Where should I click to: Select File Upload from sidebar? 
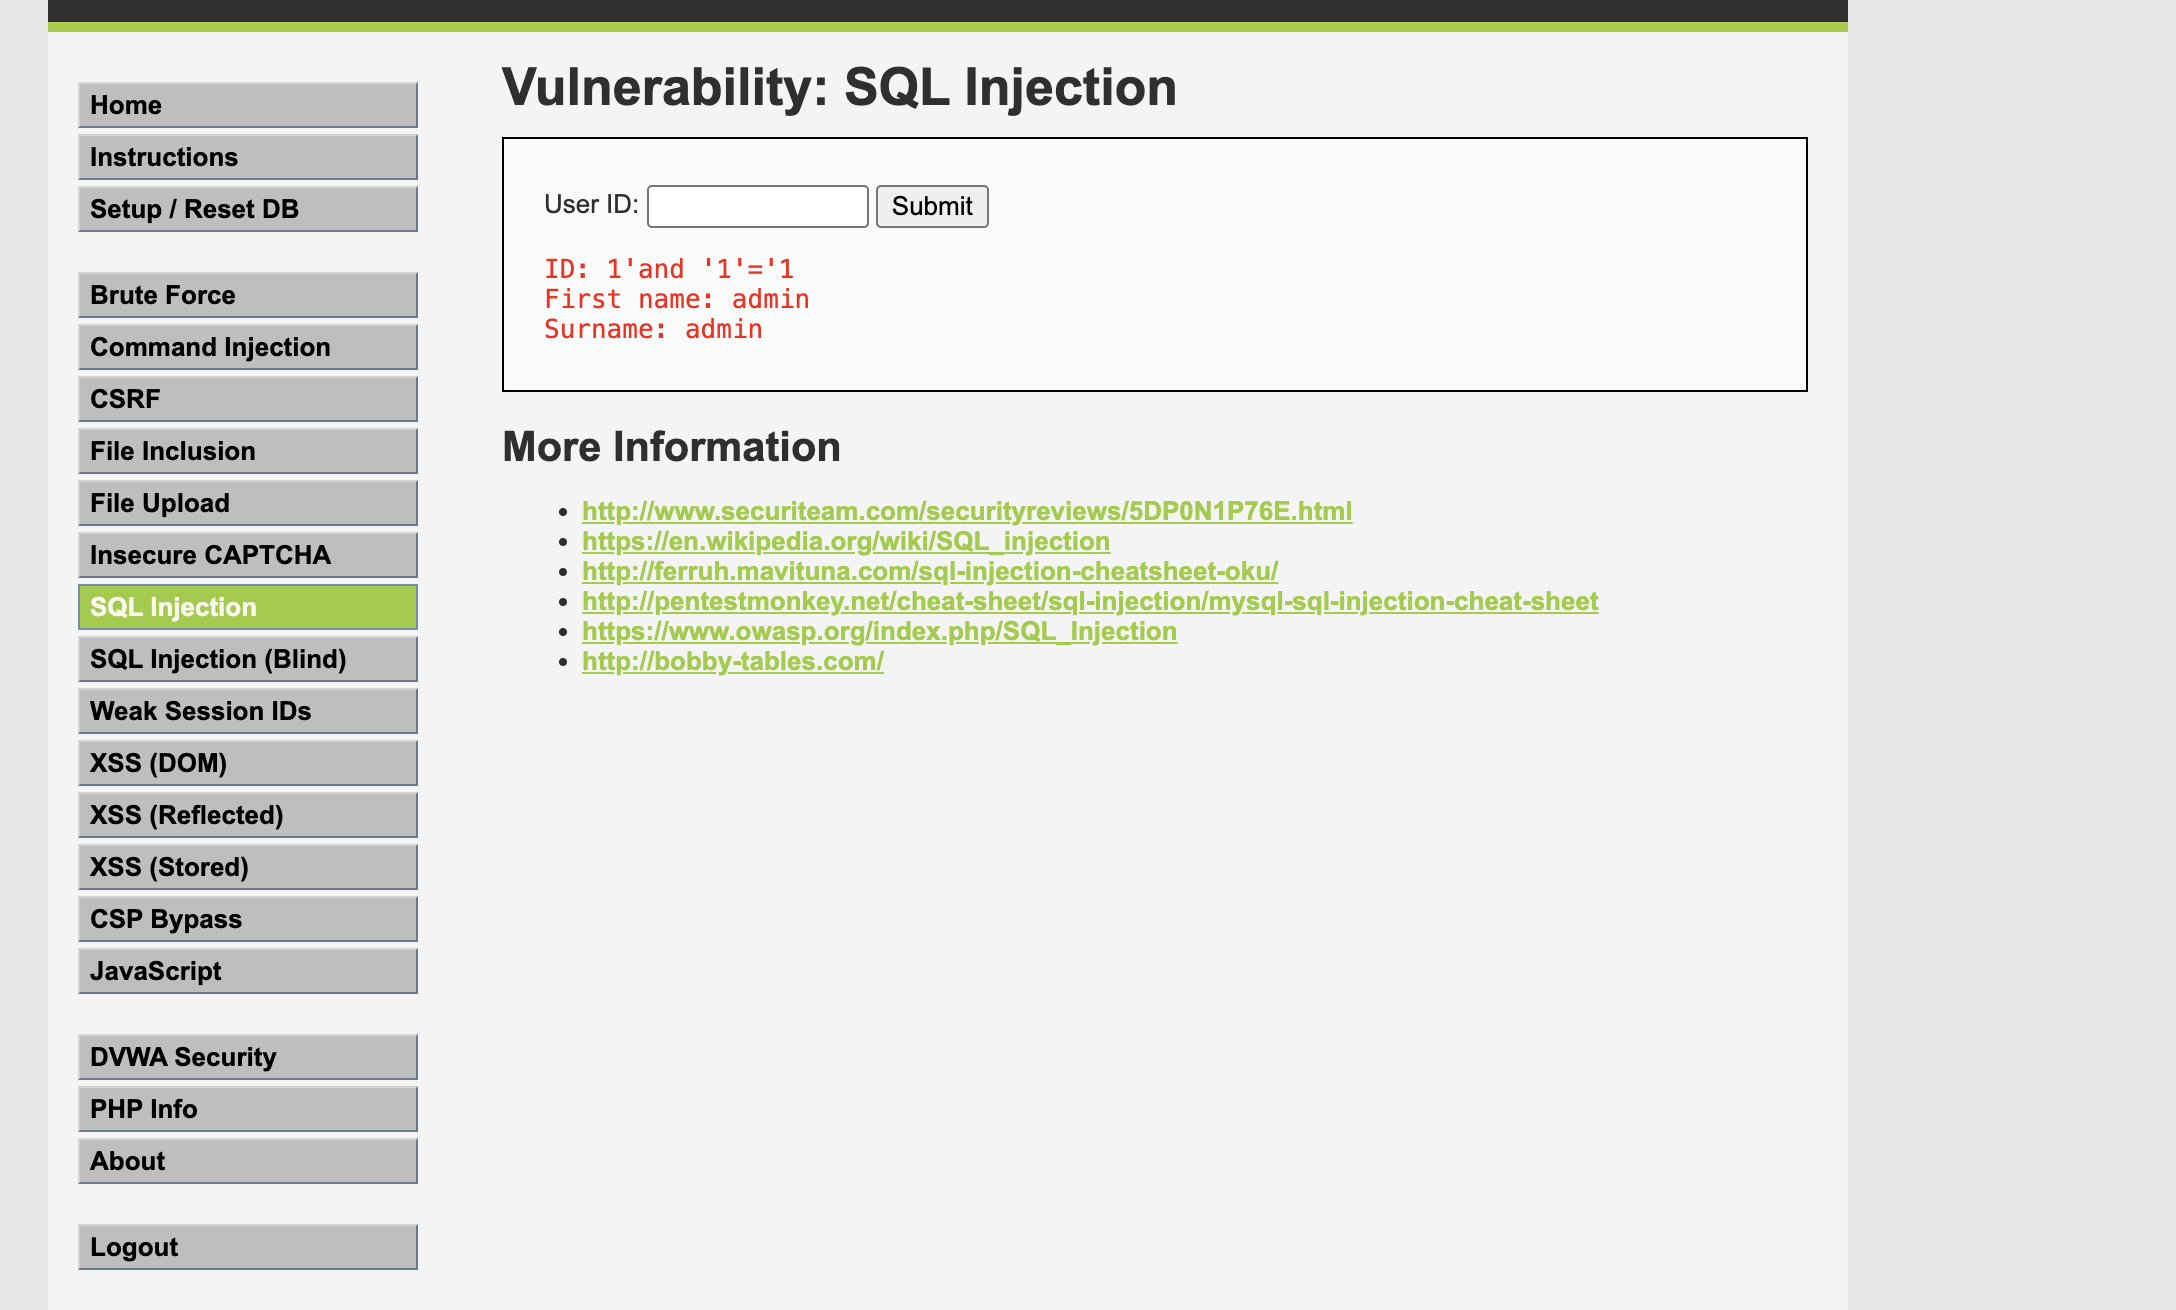click(247, 503)
